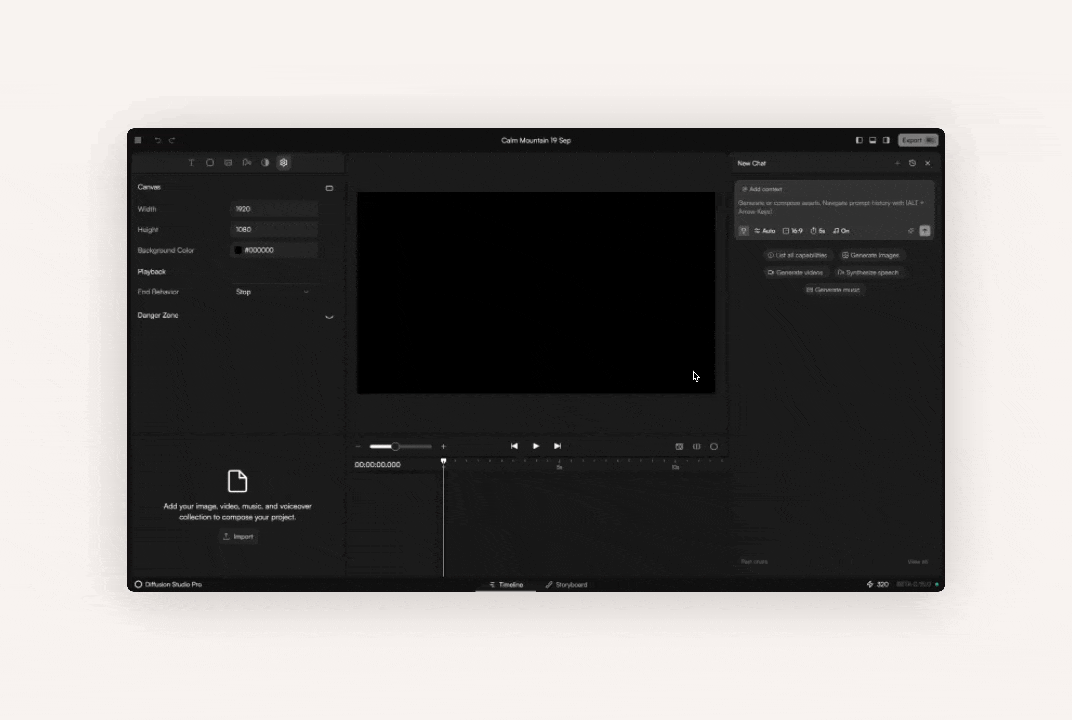Start a new chat with the plus icon
The height and width of the screenshot is (720, 1072).
(x=897, y=163)
